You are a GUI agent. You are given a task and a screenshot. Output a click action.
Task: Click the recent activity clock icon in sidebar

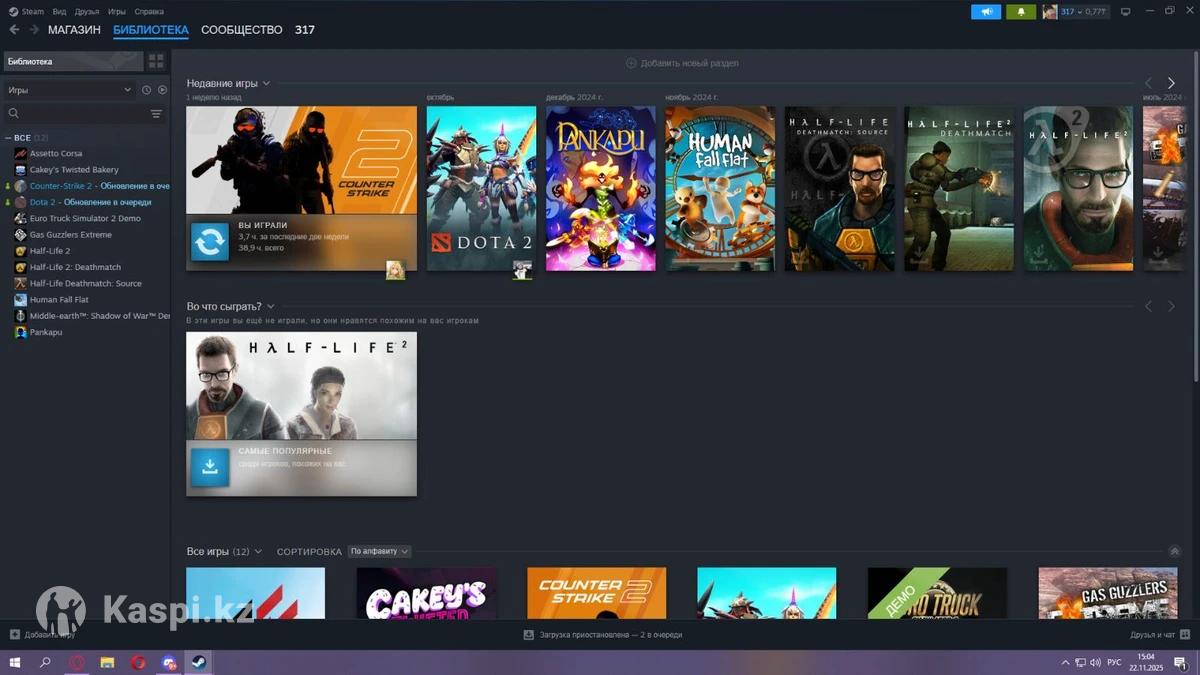[x=146, y=90]
